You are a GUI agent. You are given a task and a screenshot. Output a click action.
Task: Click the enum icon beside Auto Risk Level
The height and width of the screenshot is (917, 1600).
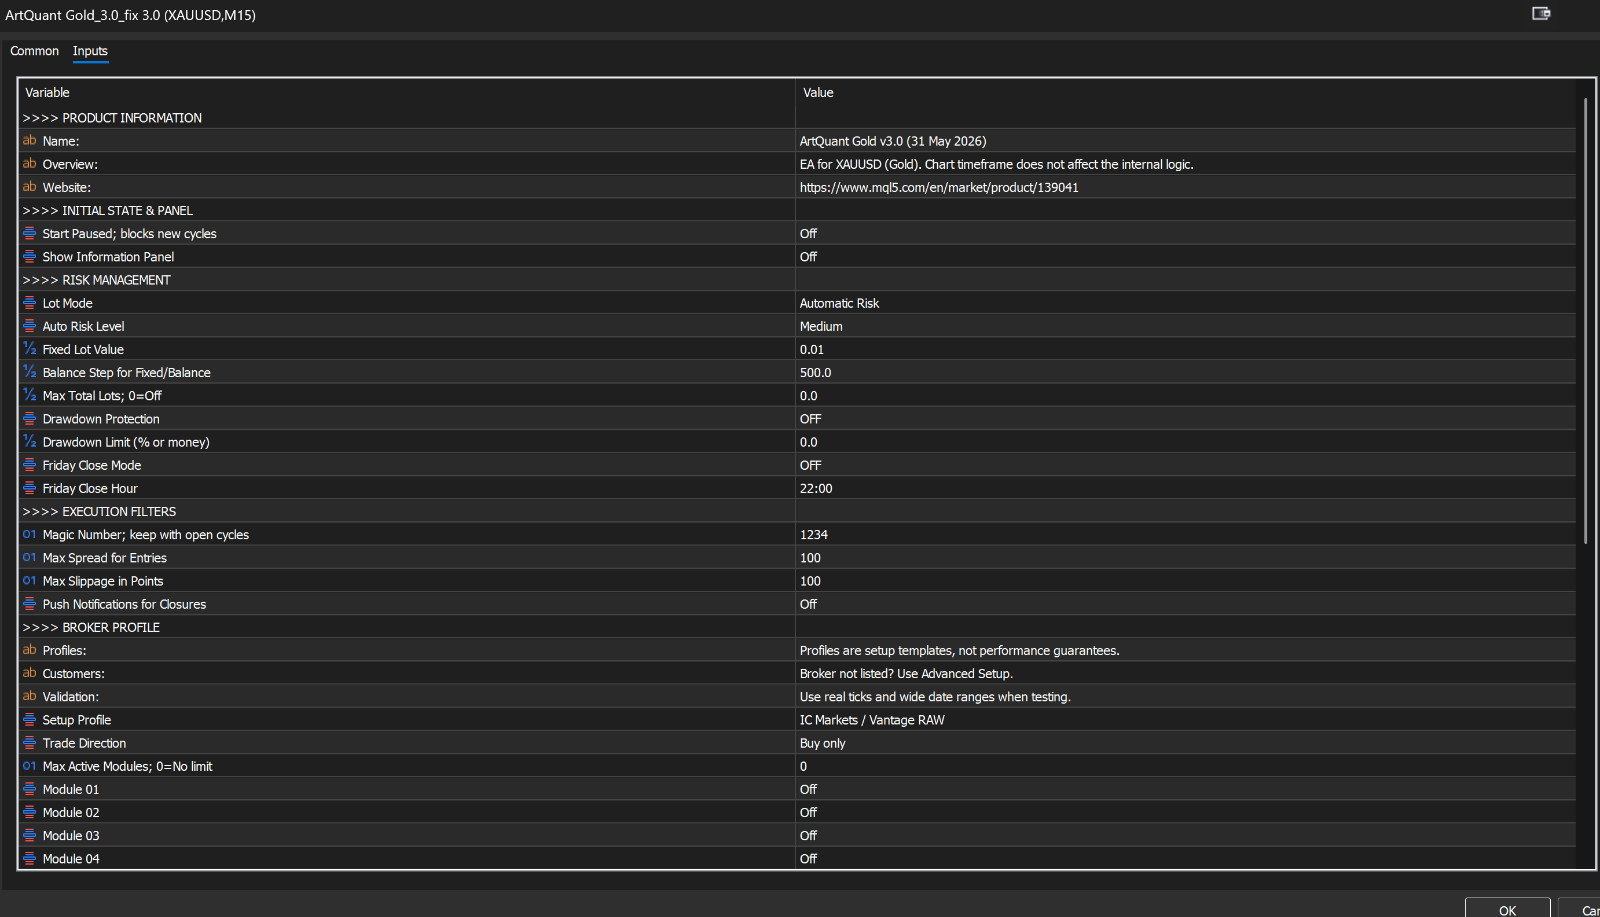(29, 326)
